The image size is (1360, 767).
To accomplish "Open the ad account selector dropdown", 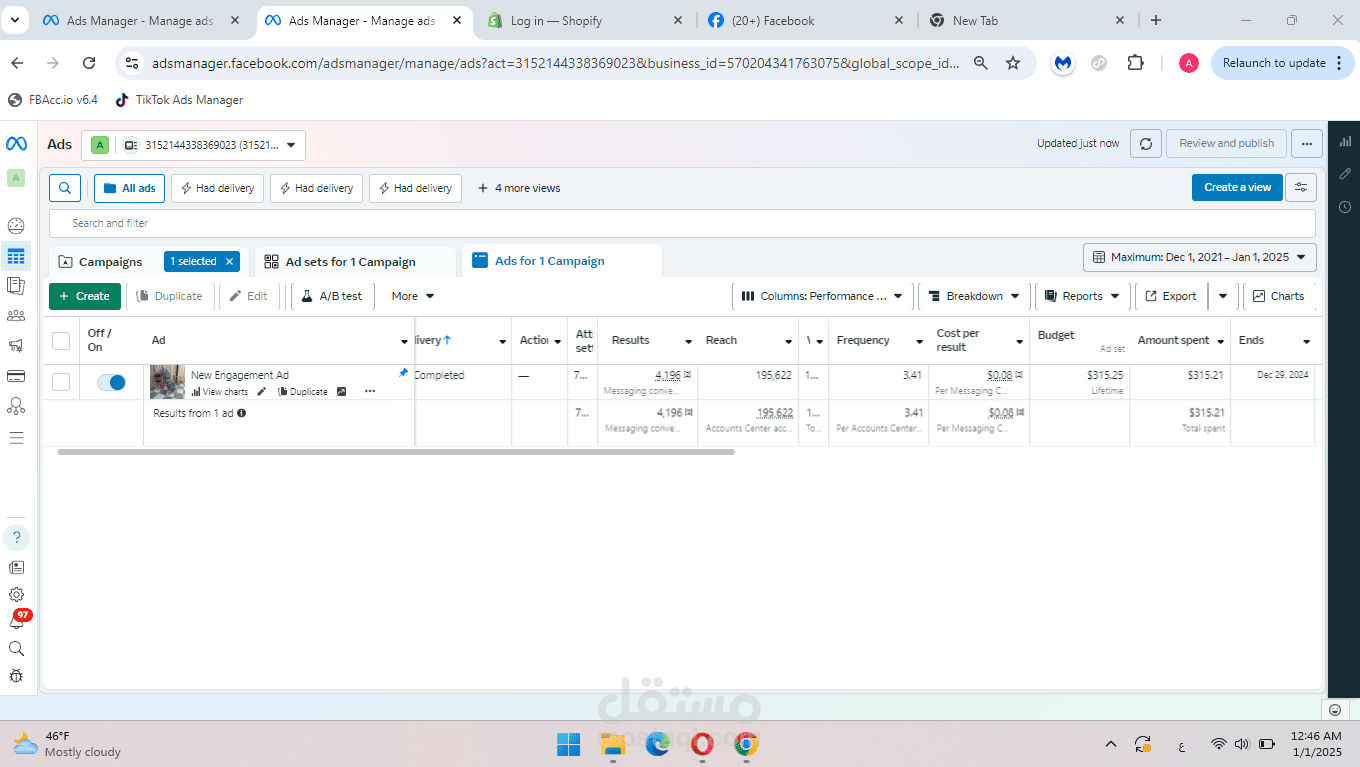I will click(x=194, y=145).
